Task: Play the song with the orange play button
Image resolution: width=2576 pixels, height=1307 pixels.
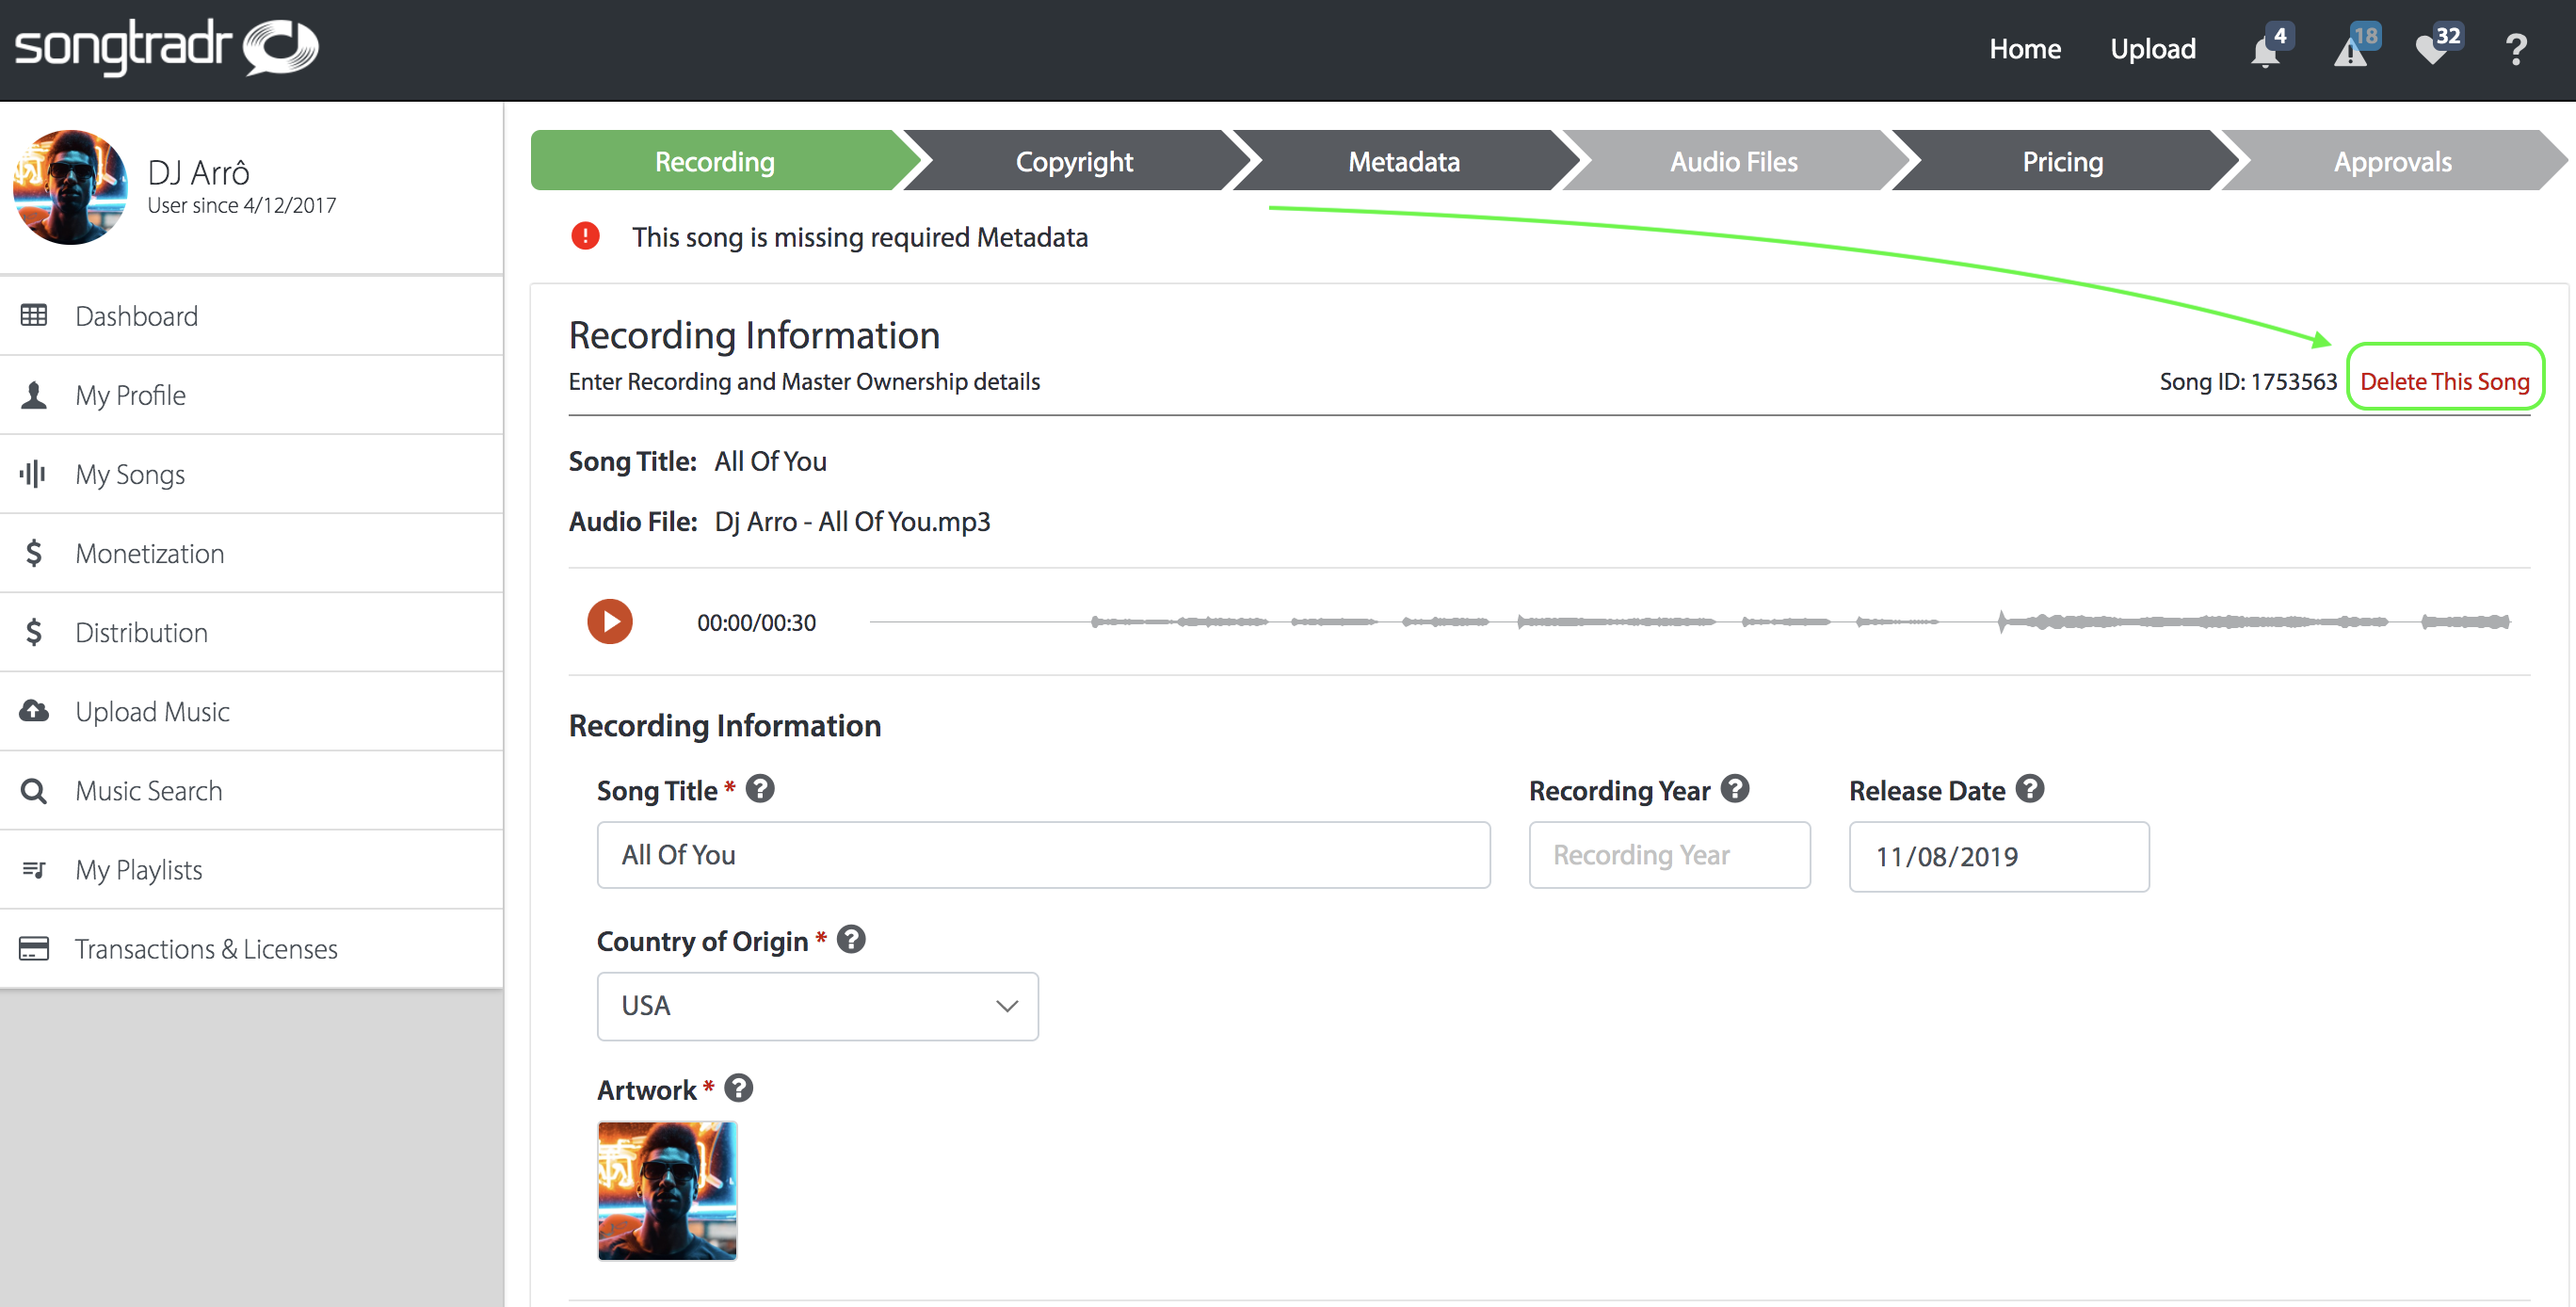Action: click(610, 622)
